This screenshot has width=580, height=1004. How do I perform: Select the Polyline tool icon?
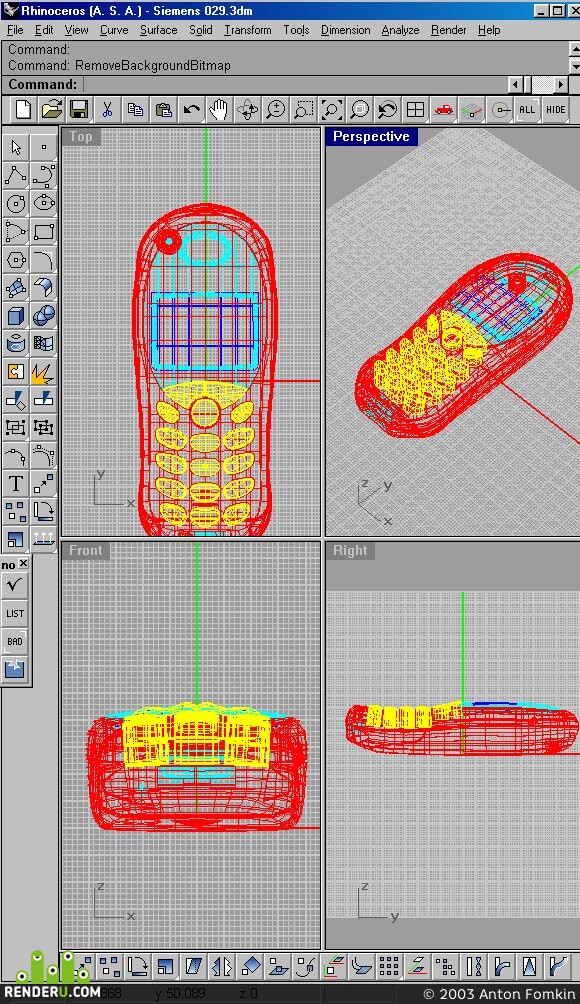[x=15, y=175]
